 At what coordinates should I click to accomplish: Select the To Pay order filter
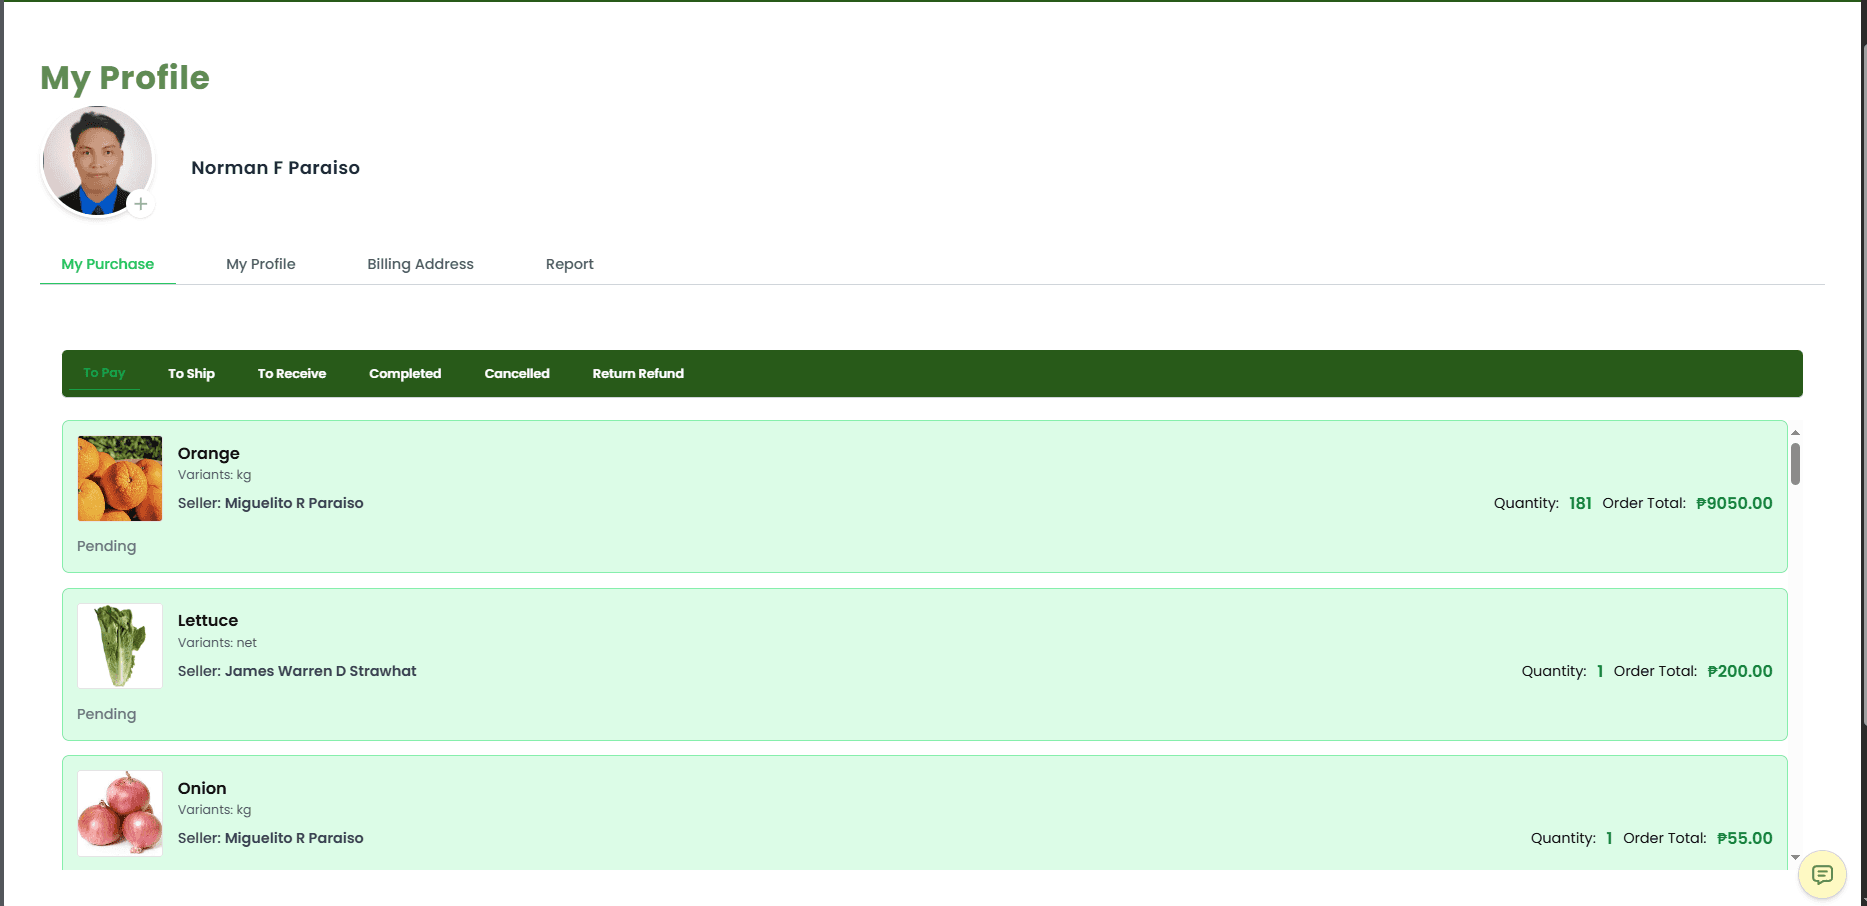click(104, 373)
